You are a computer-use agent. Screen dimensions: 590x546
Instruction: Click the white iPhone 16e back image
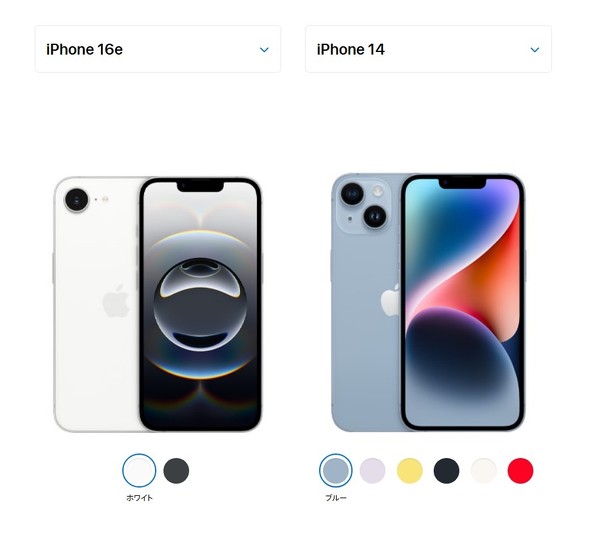pos(96,304)
